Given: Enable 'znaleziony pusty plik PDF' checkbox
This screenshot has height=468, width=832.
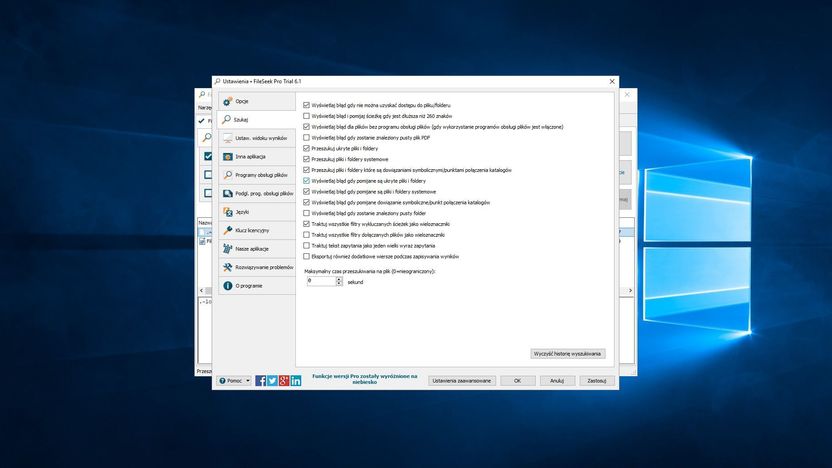Looking at the screenshot, I should [x=306, y=137].
